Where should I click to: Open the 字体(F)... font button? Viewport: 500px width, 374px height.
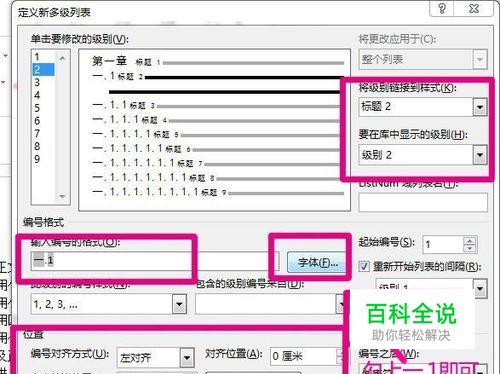(x=317, y=263)
